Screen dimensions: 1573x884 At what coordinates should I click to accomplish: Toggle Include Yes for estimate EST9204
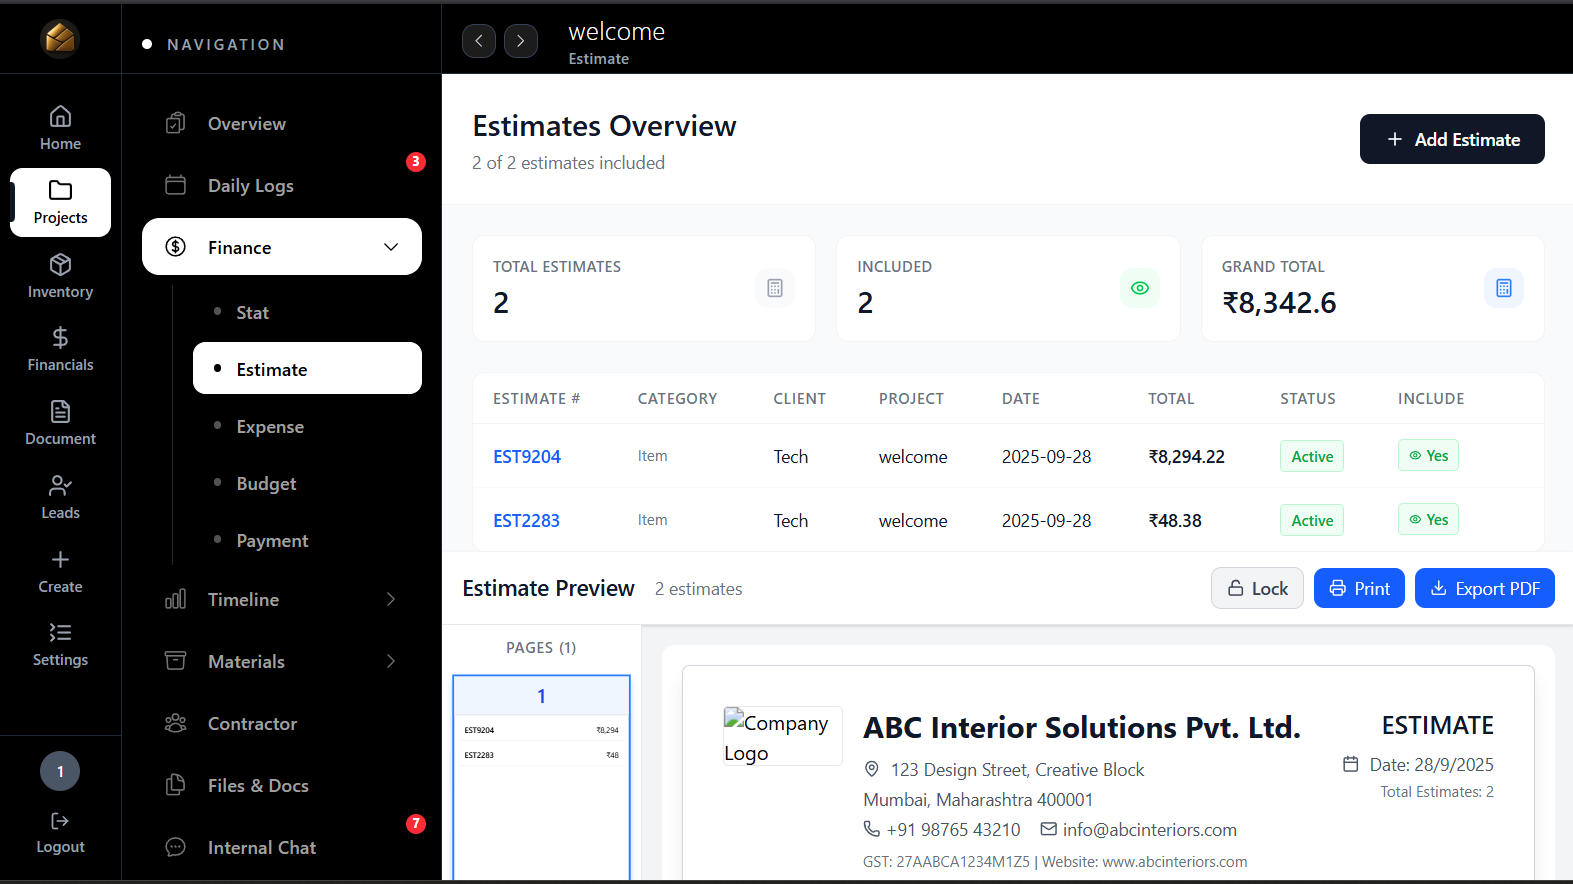click(1428, 456)
